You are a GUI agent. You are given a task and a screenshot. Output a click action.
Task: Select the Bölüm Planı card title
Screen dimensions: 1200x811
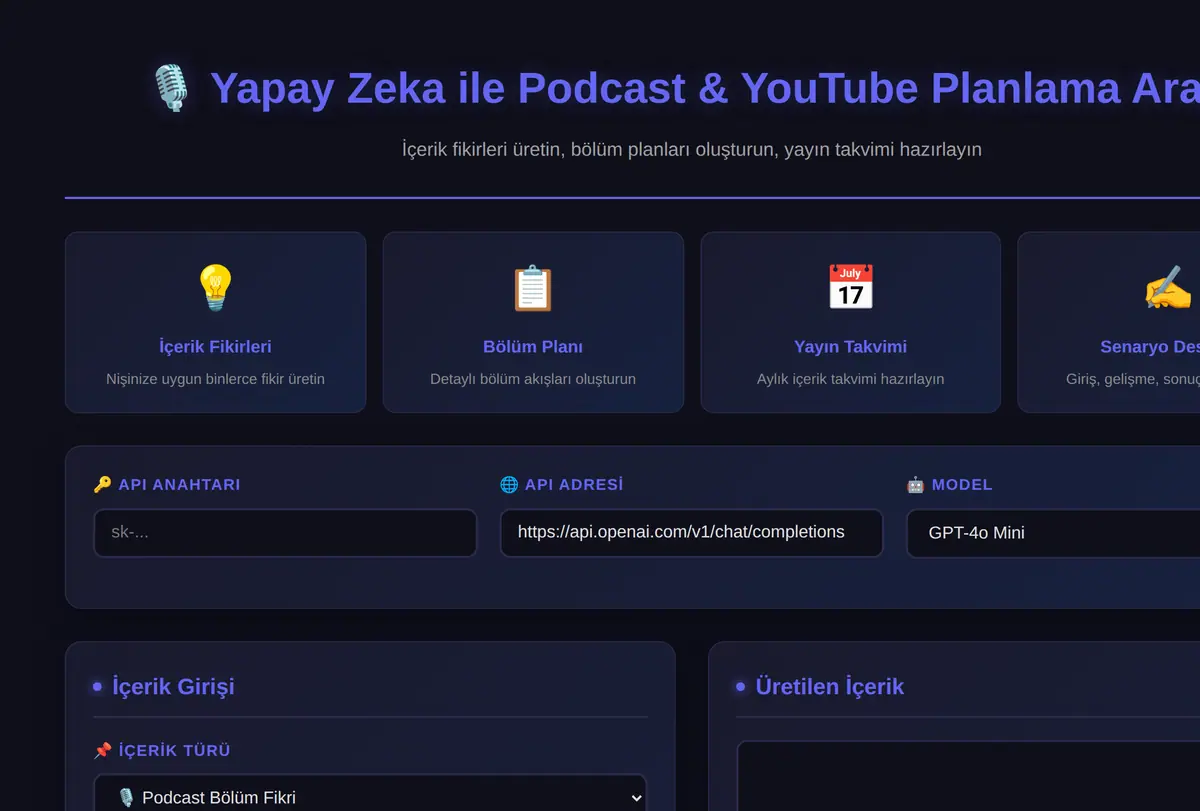click(x=533, y=347)
